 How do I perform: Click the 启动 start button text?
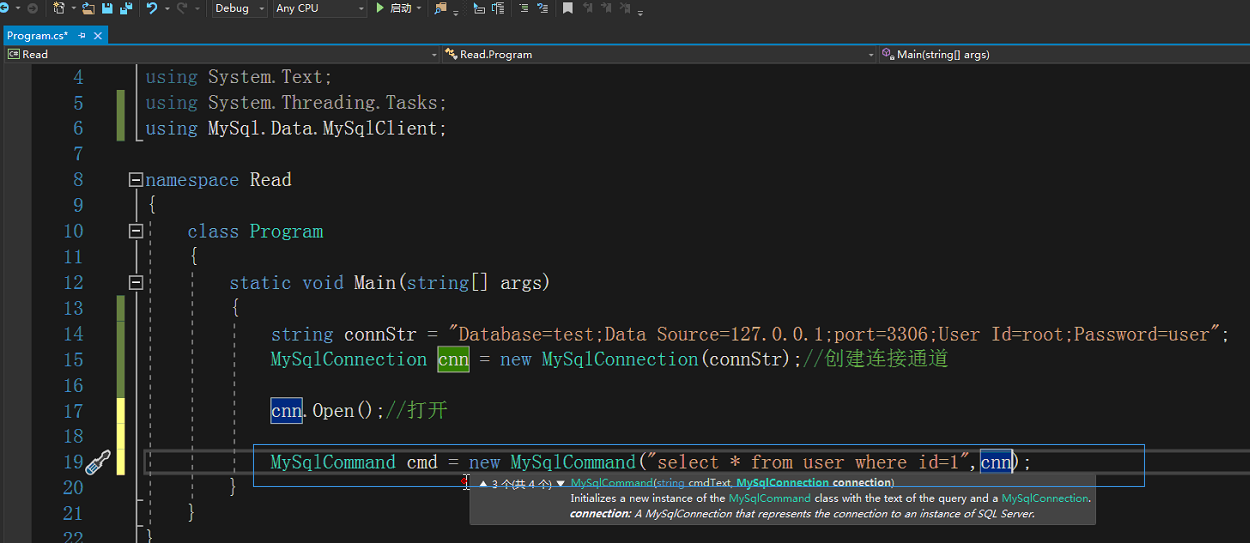pos(400,8)
